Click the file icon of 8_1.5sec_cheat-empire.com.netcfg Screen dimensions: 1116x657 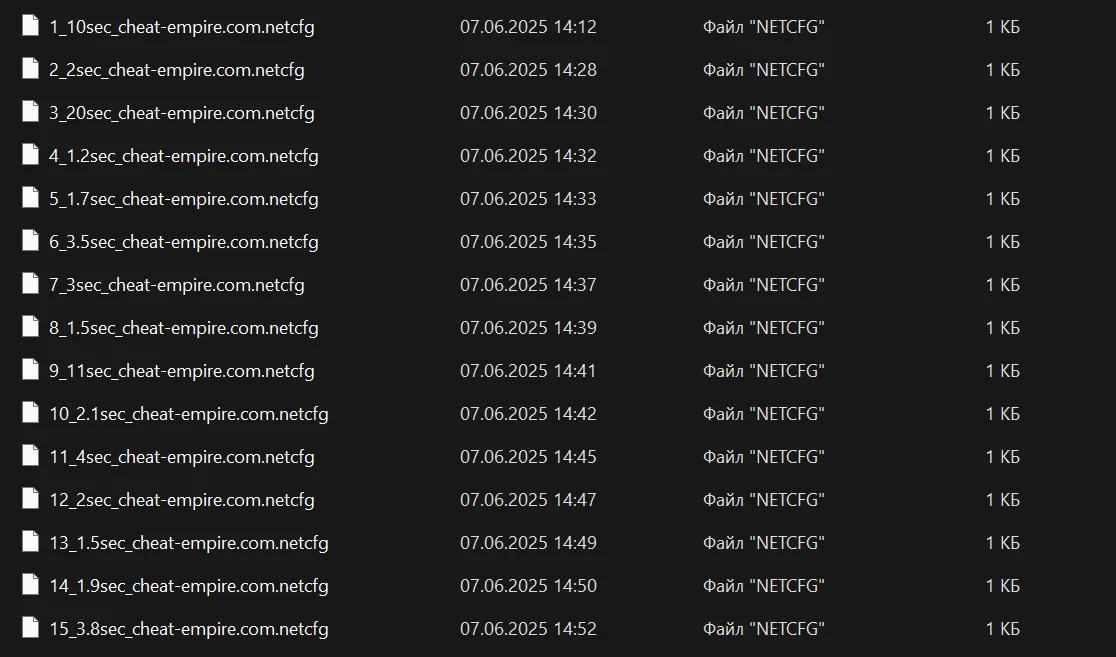(30, 328)
